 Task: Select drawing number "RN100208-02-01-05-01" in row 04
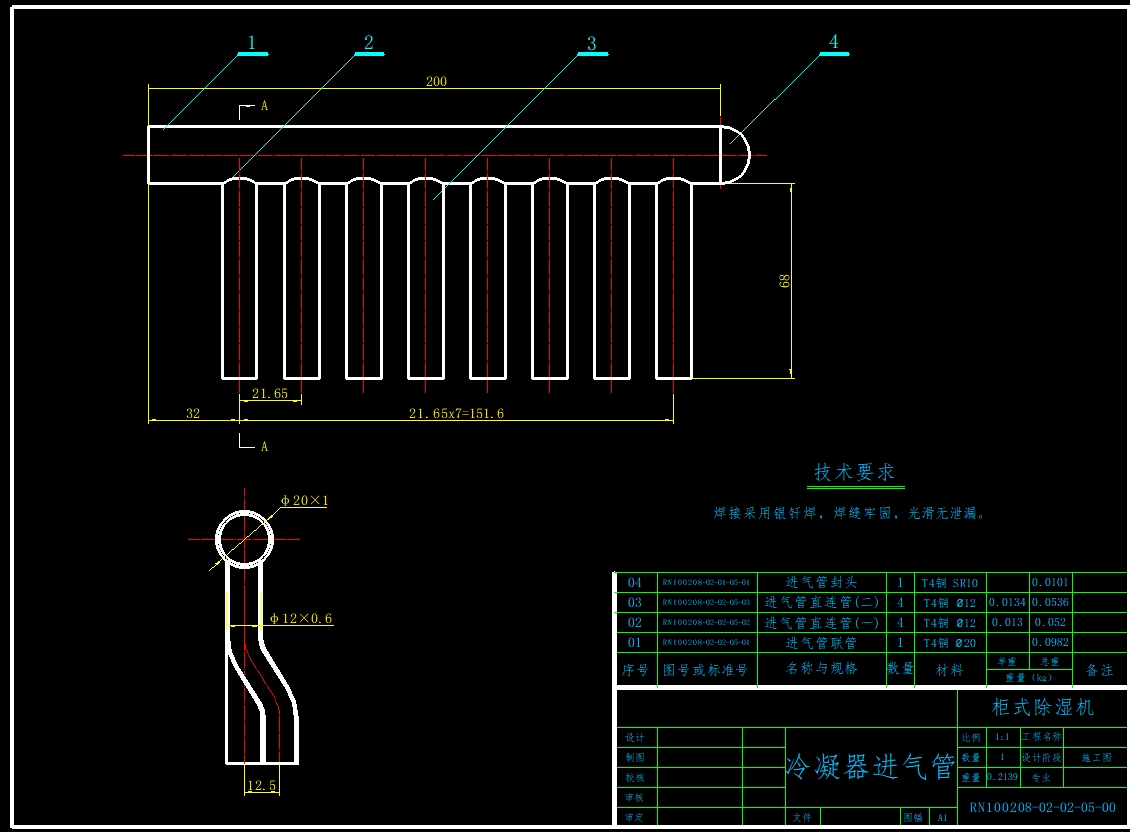tap(706, 582)
